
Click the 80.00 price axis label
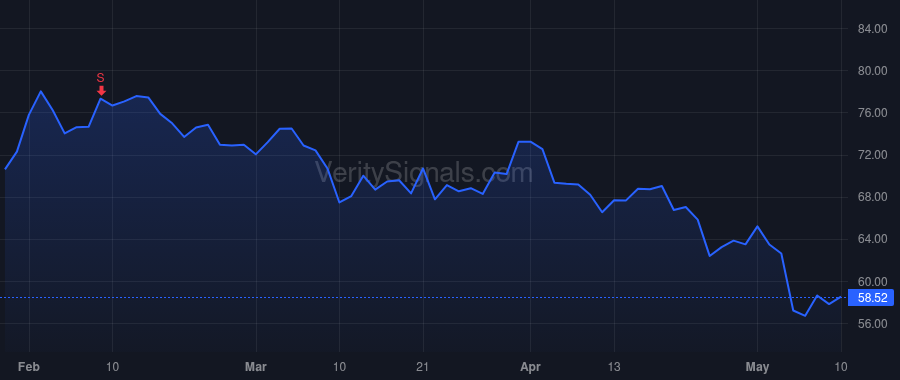point(872,71)
